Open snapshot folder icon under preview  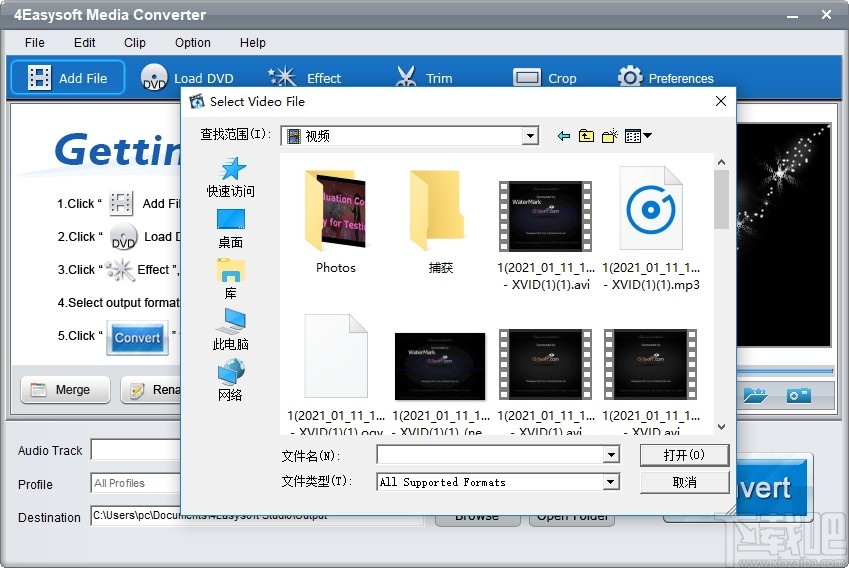pyautogui.click(x=755, y=395)
